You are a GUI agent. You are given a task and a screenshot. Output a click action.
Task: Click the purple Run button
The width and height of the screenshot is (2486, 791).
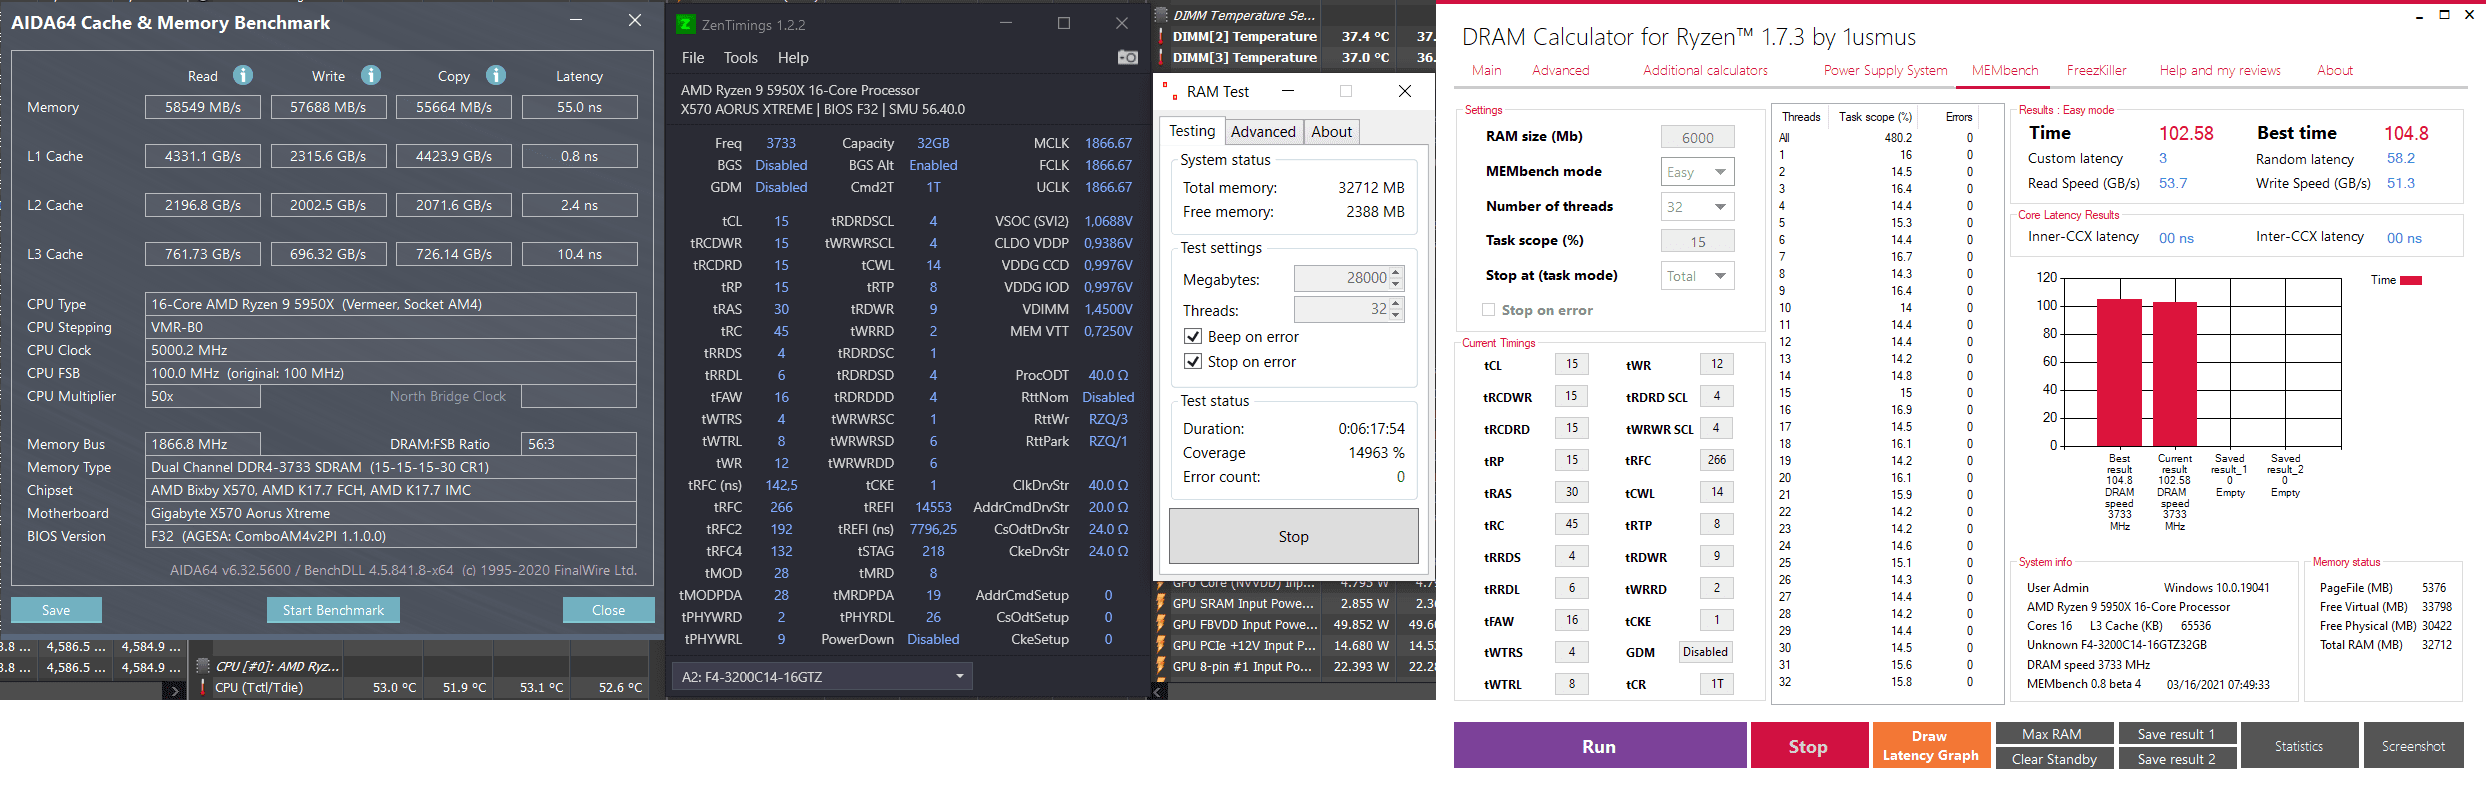point(1599,746)
